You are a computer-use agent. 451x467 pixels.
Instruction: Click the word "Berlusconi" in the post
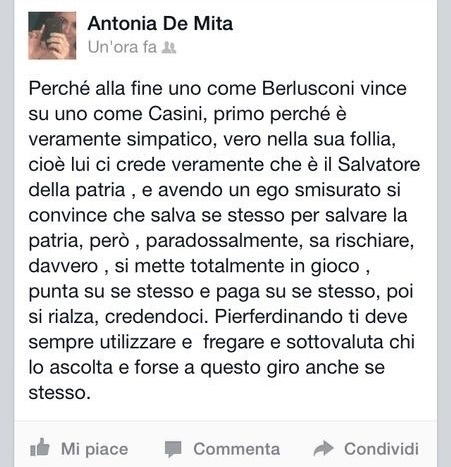(308, 89)
